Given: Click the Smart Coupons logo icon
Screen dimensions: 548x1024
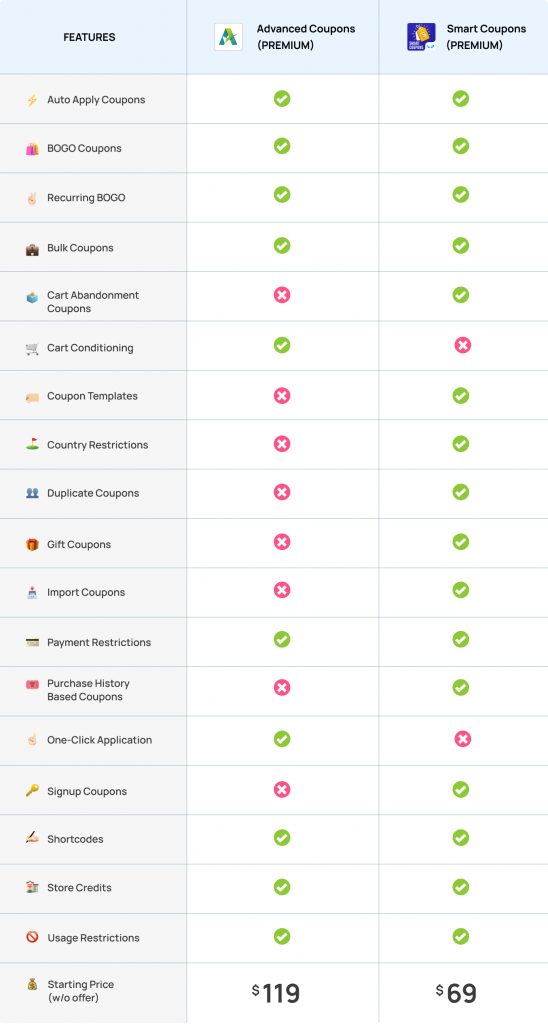Looking at the screenshot, I should [x=421, y=37].
